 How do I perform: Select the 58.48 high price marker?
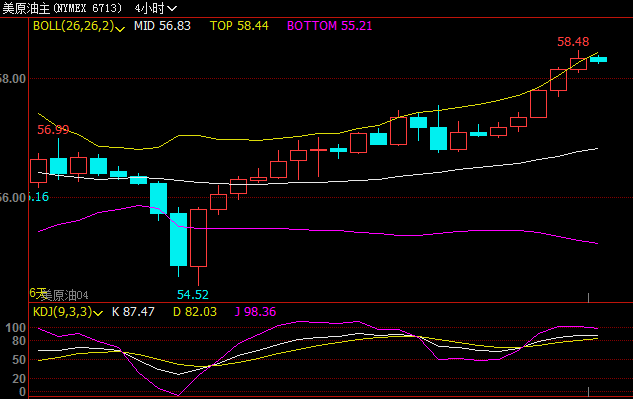pyautogui.click(x=573, y=42)
